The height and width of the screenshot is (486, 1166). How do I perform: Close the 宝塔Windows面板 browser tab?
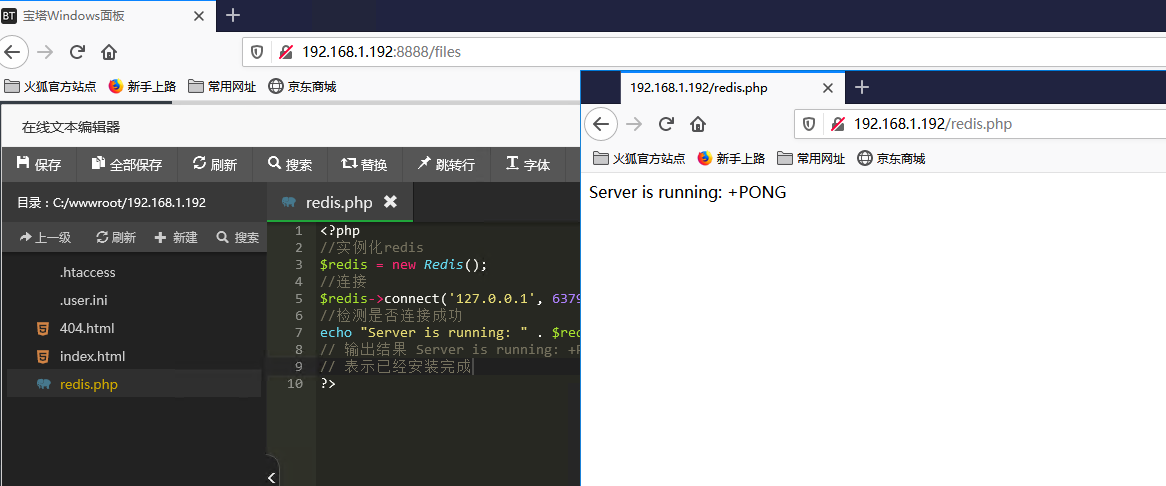199,16
